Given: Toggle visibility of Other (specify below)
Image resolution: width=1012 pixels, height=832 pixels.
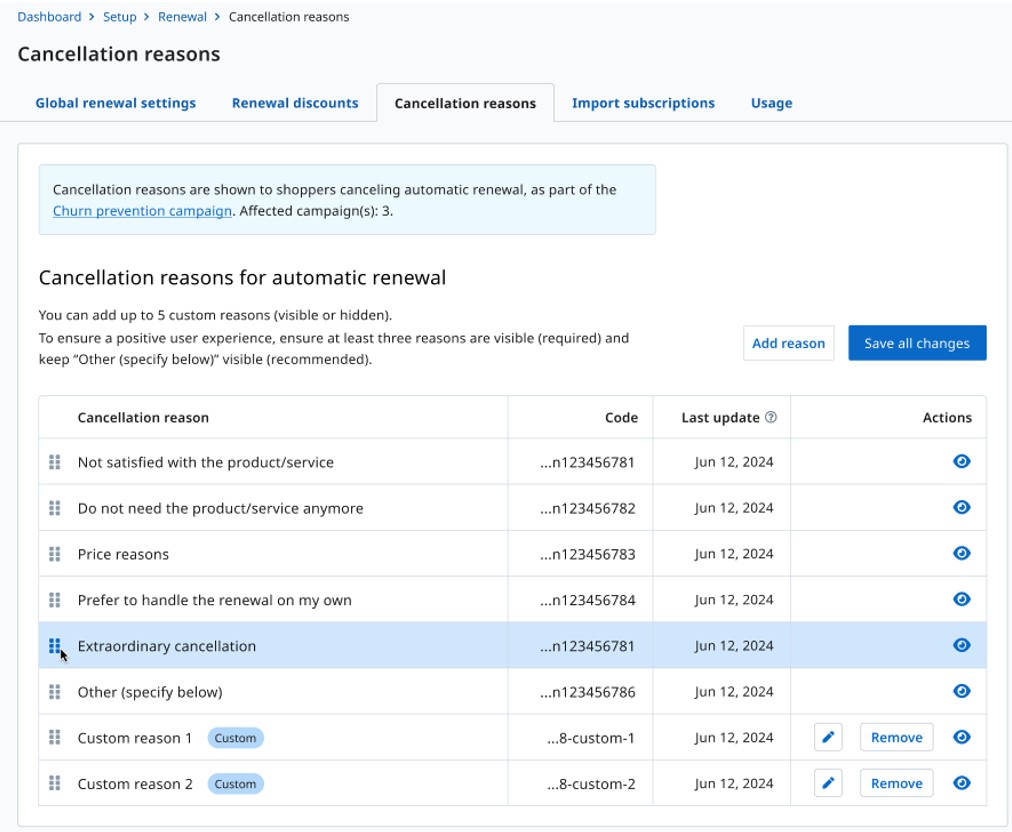Looking at the screenshot, I should tap(962, 691).
